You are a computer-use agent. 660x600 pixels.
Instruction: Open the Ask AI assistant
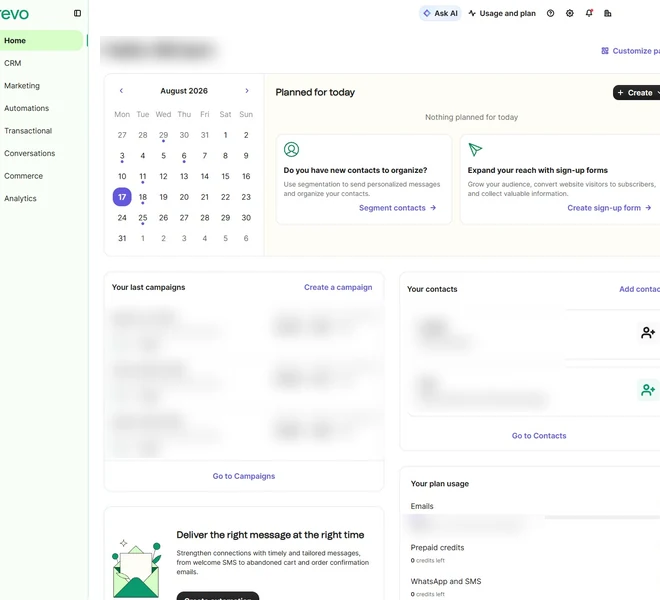[440, 13]
